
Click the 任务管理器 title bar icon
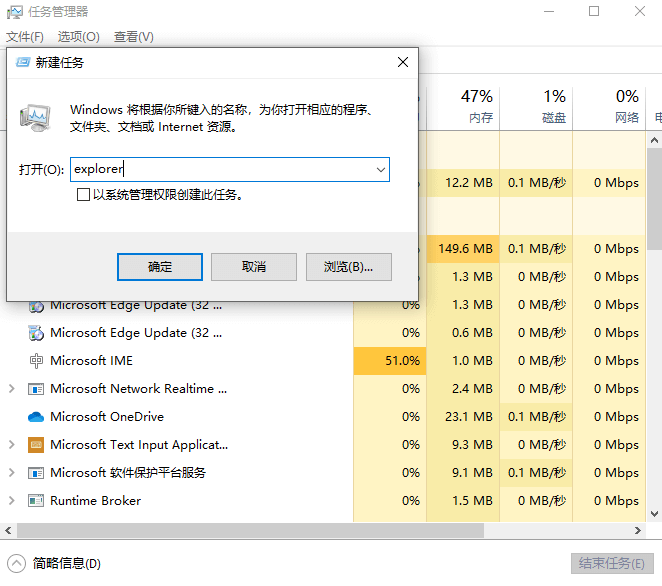[x=14, y=12]
